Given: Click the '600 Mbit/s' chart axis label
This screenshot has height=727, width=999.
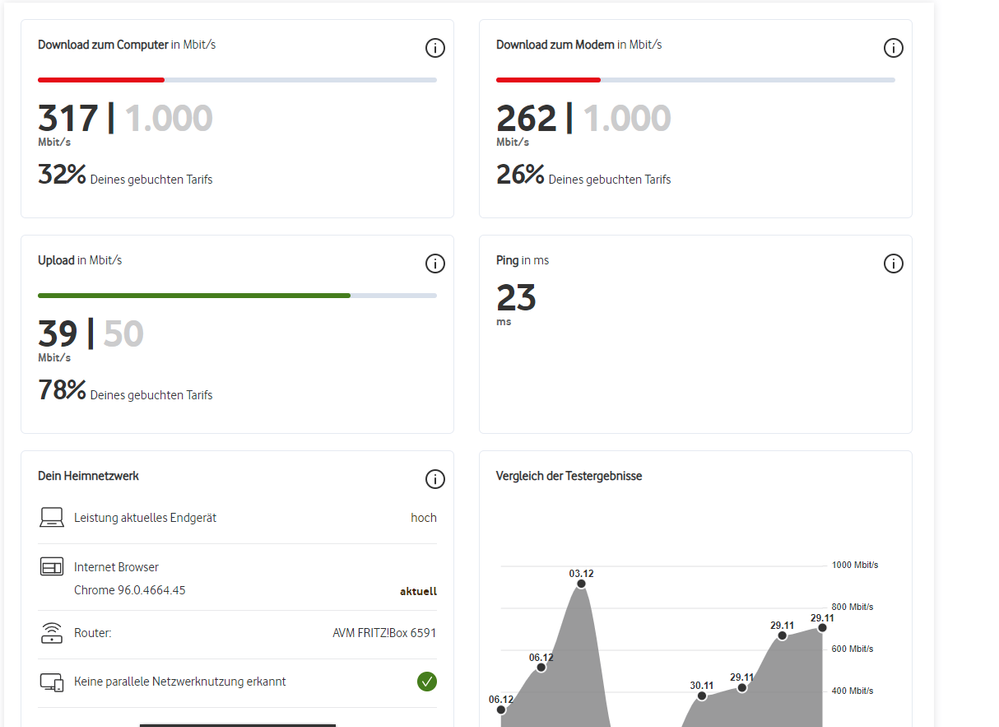Looking at the screenshot, I should (852, 649).
